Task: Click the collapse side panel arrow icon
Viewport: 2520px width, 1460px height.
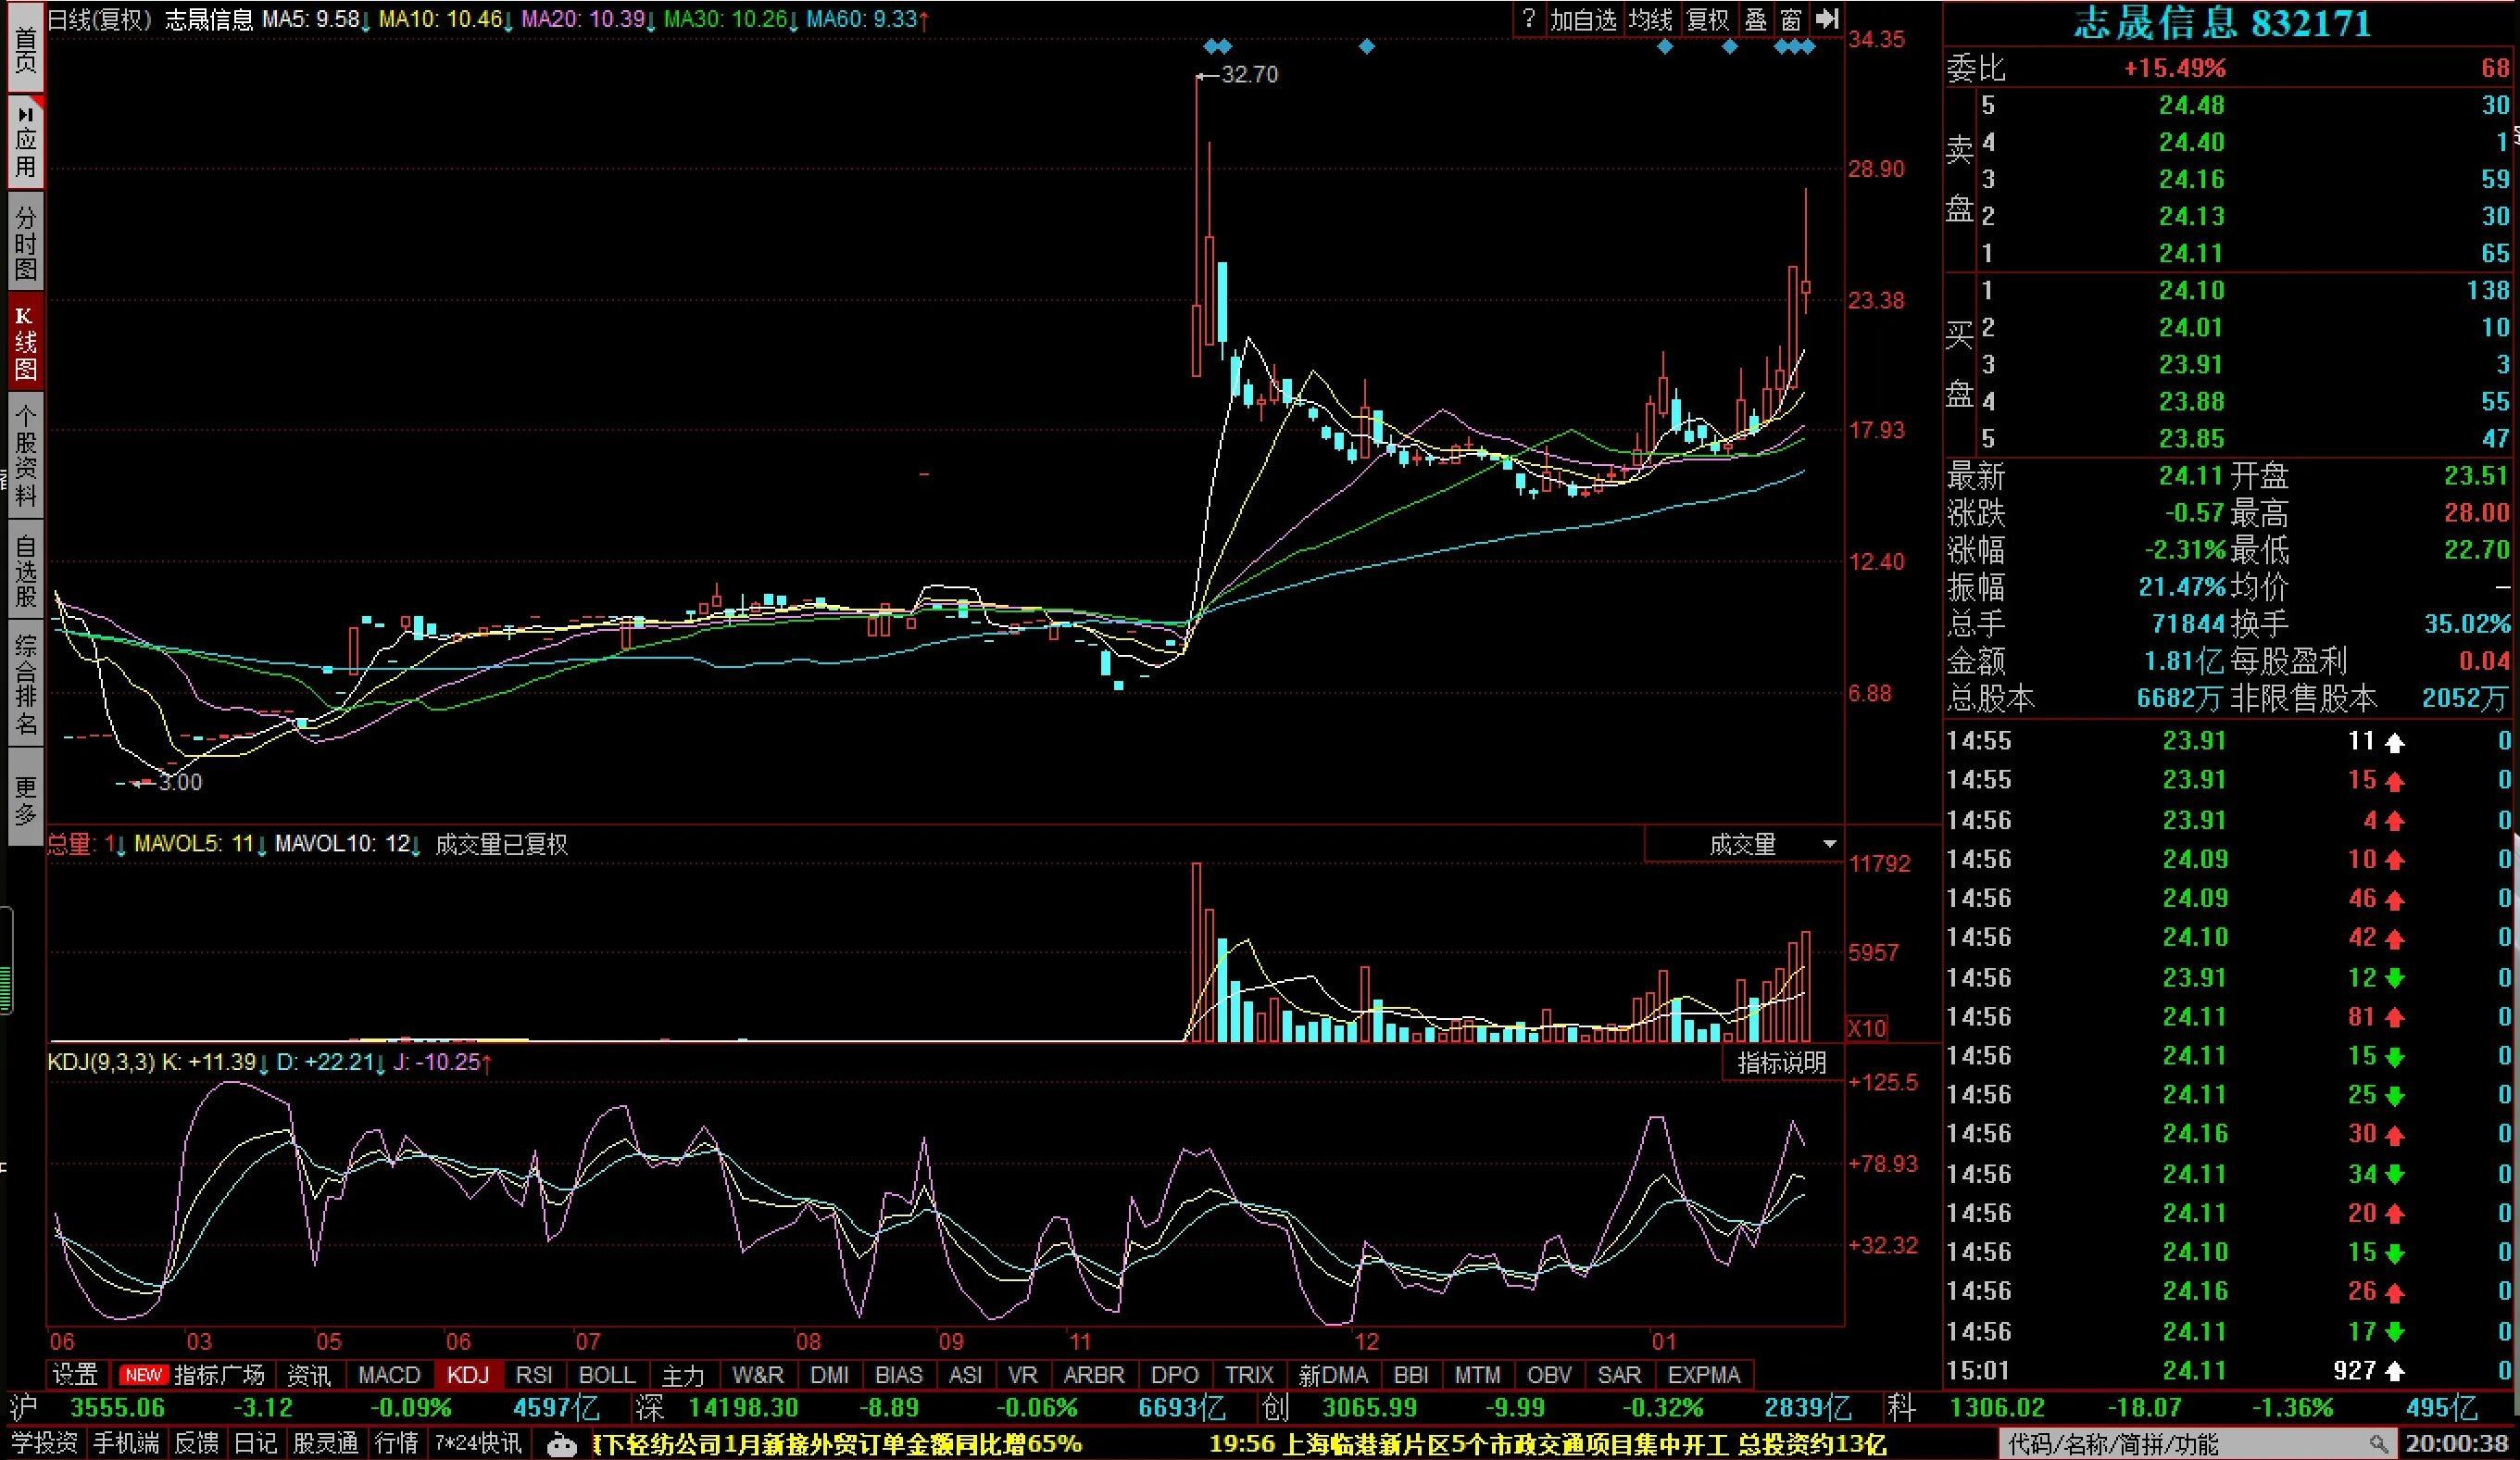Action: (x=1826, y=18)
